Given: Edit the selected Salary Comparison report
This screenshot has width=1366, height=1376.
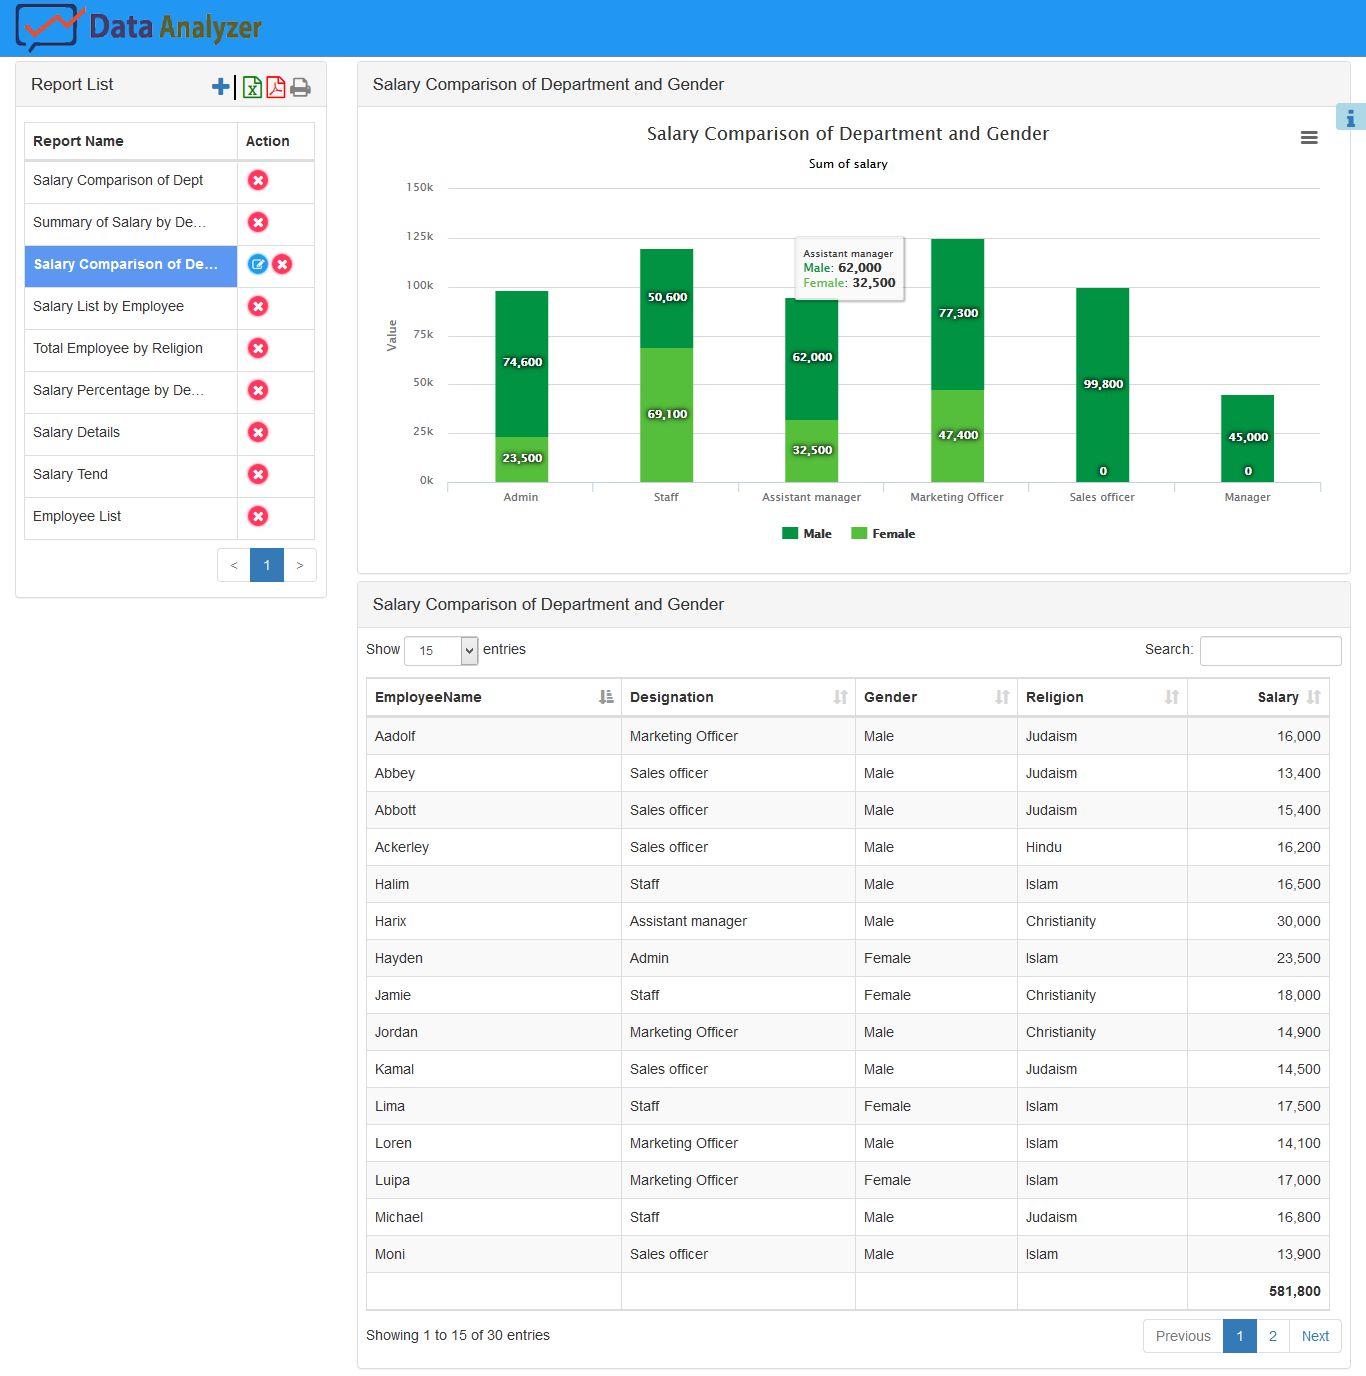Looking at the screenshot, I should [257, 264].
